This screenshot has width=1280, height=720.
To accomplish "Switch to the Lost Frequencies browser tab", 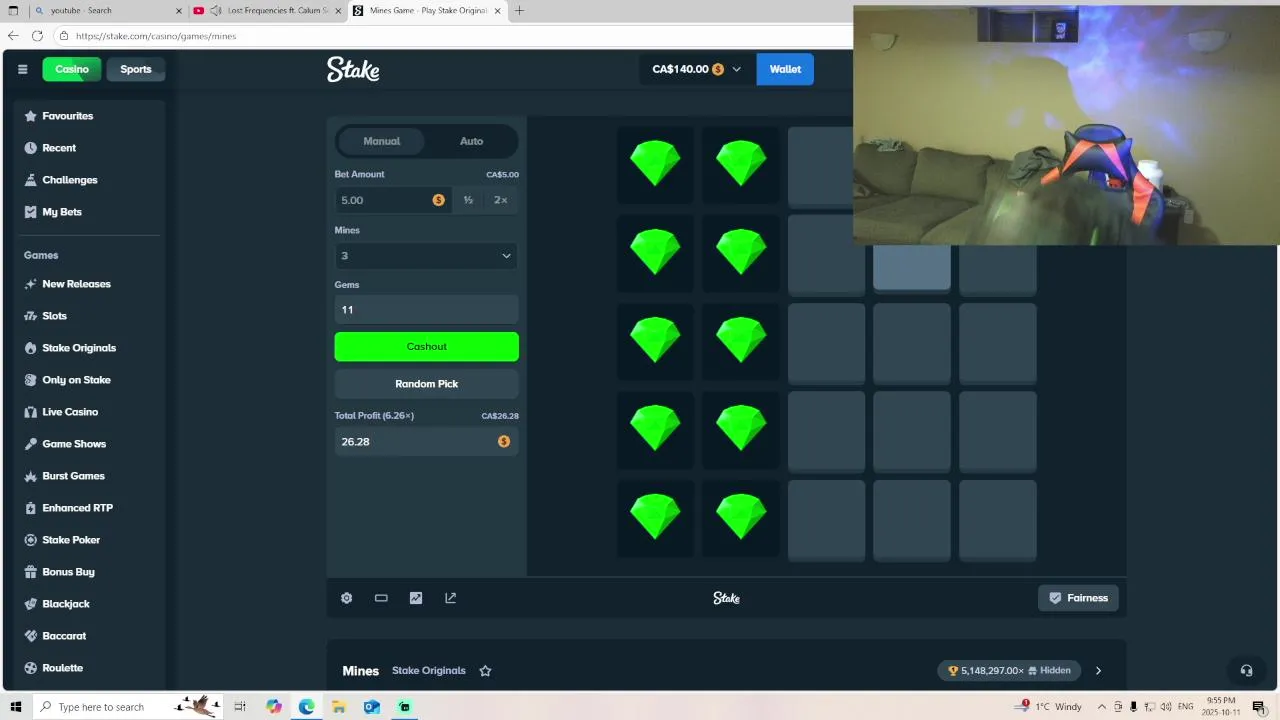I will (x=267, y=10).
